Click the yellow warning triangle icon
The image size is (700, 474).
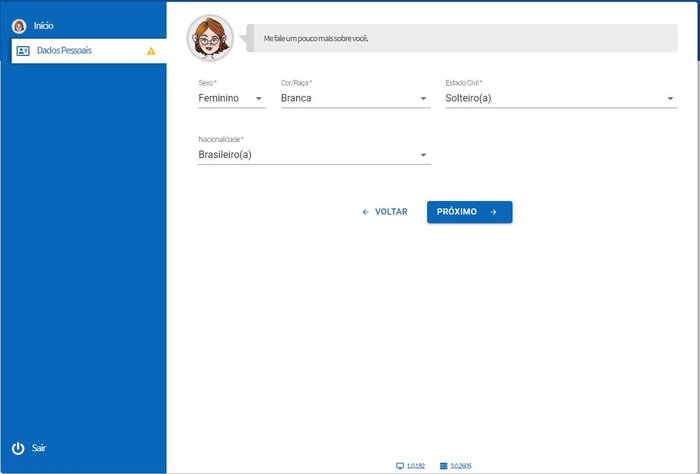151,51
